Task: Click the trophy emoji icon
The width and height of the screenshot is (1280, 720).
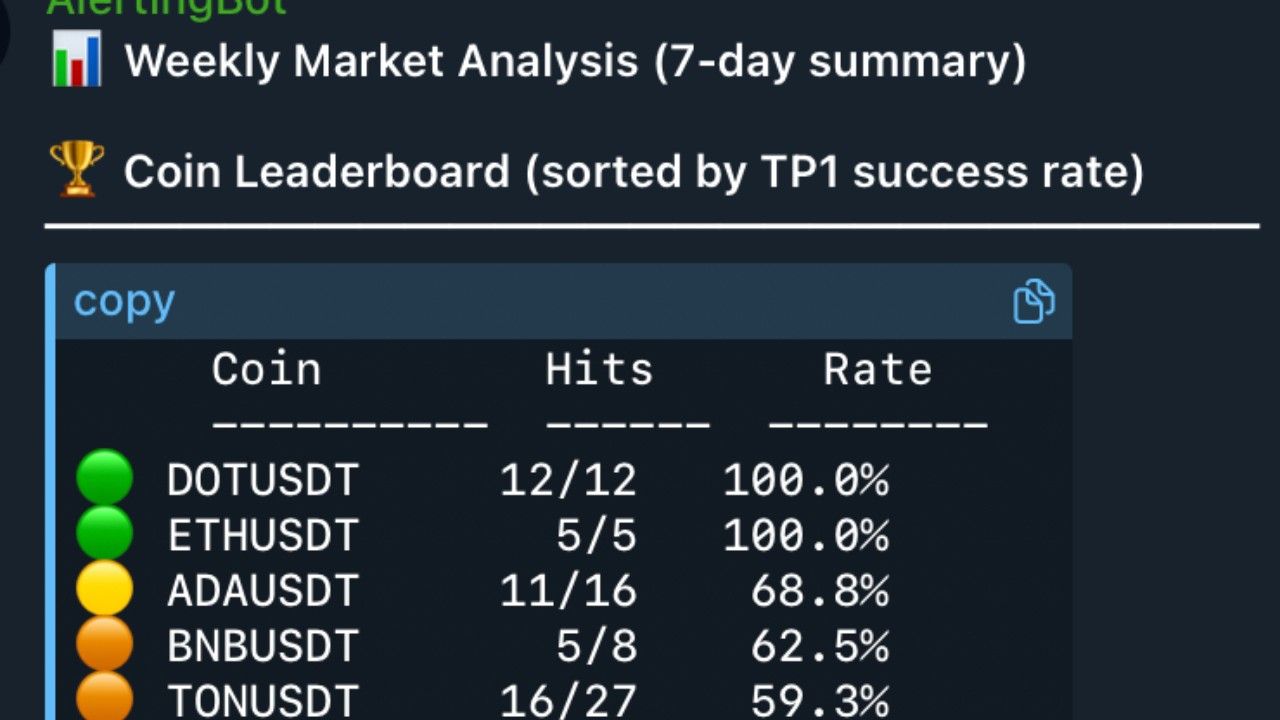Action: click(x=76, y=169)
